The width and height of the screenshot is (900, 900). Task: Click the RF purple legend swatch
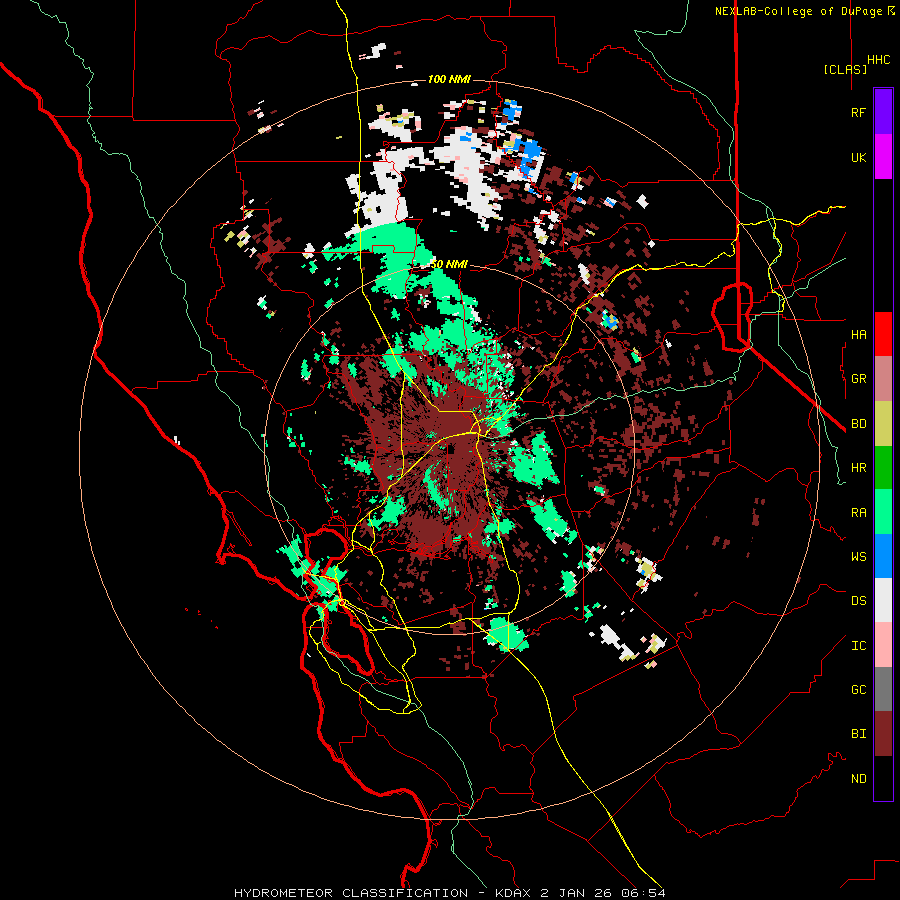point(883,112)
